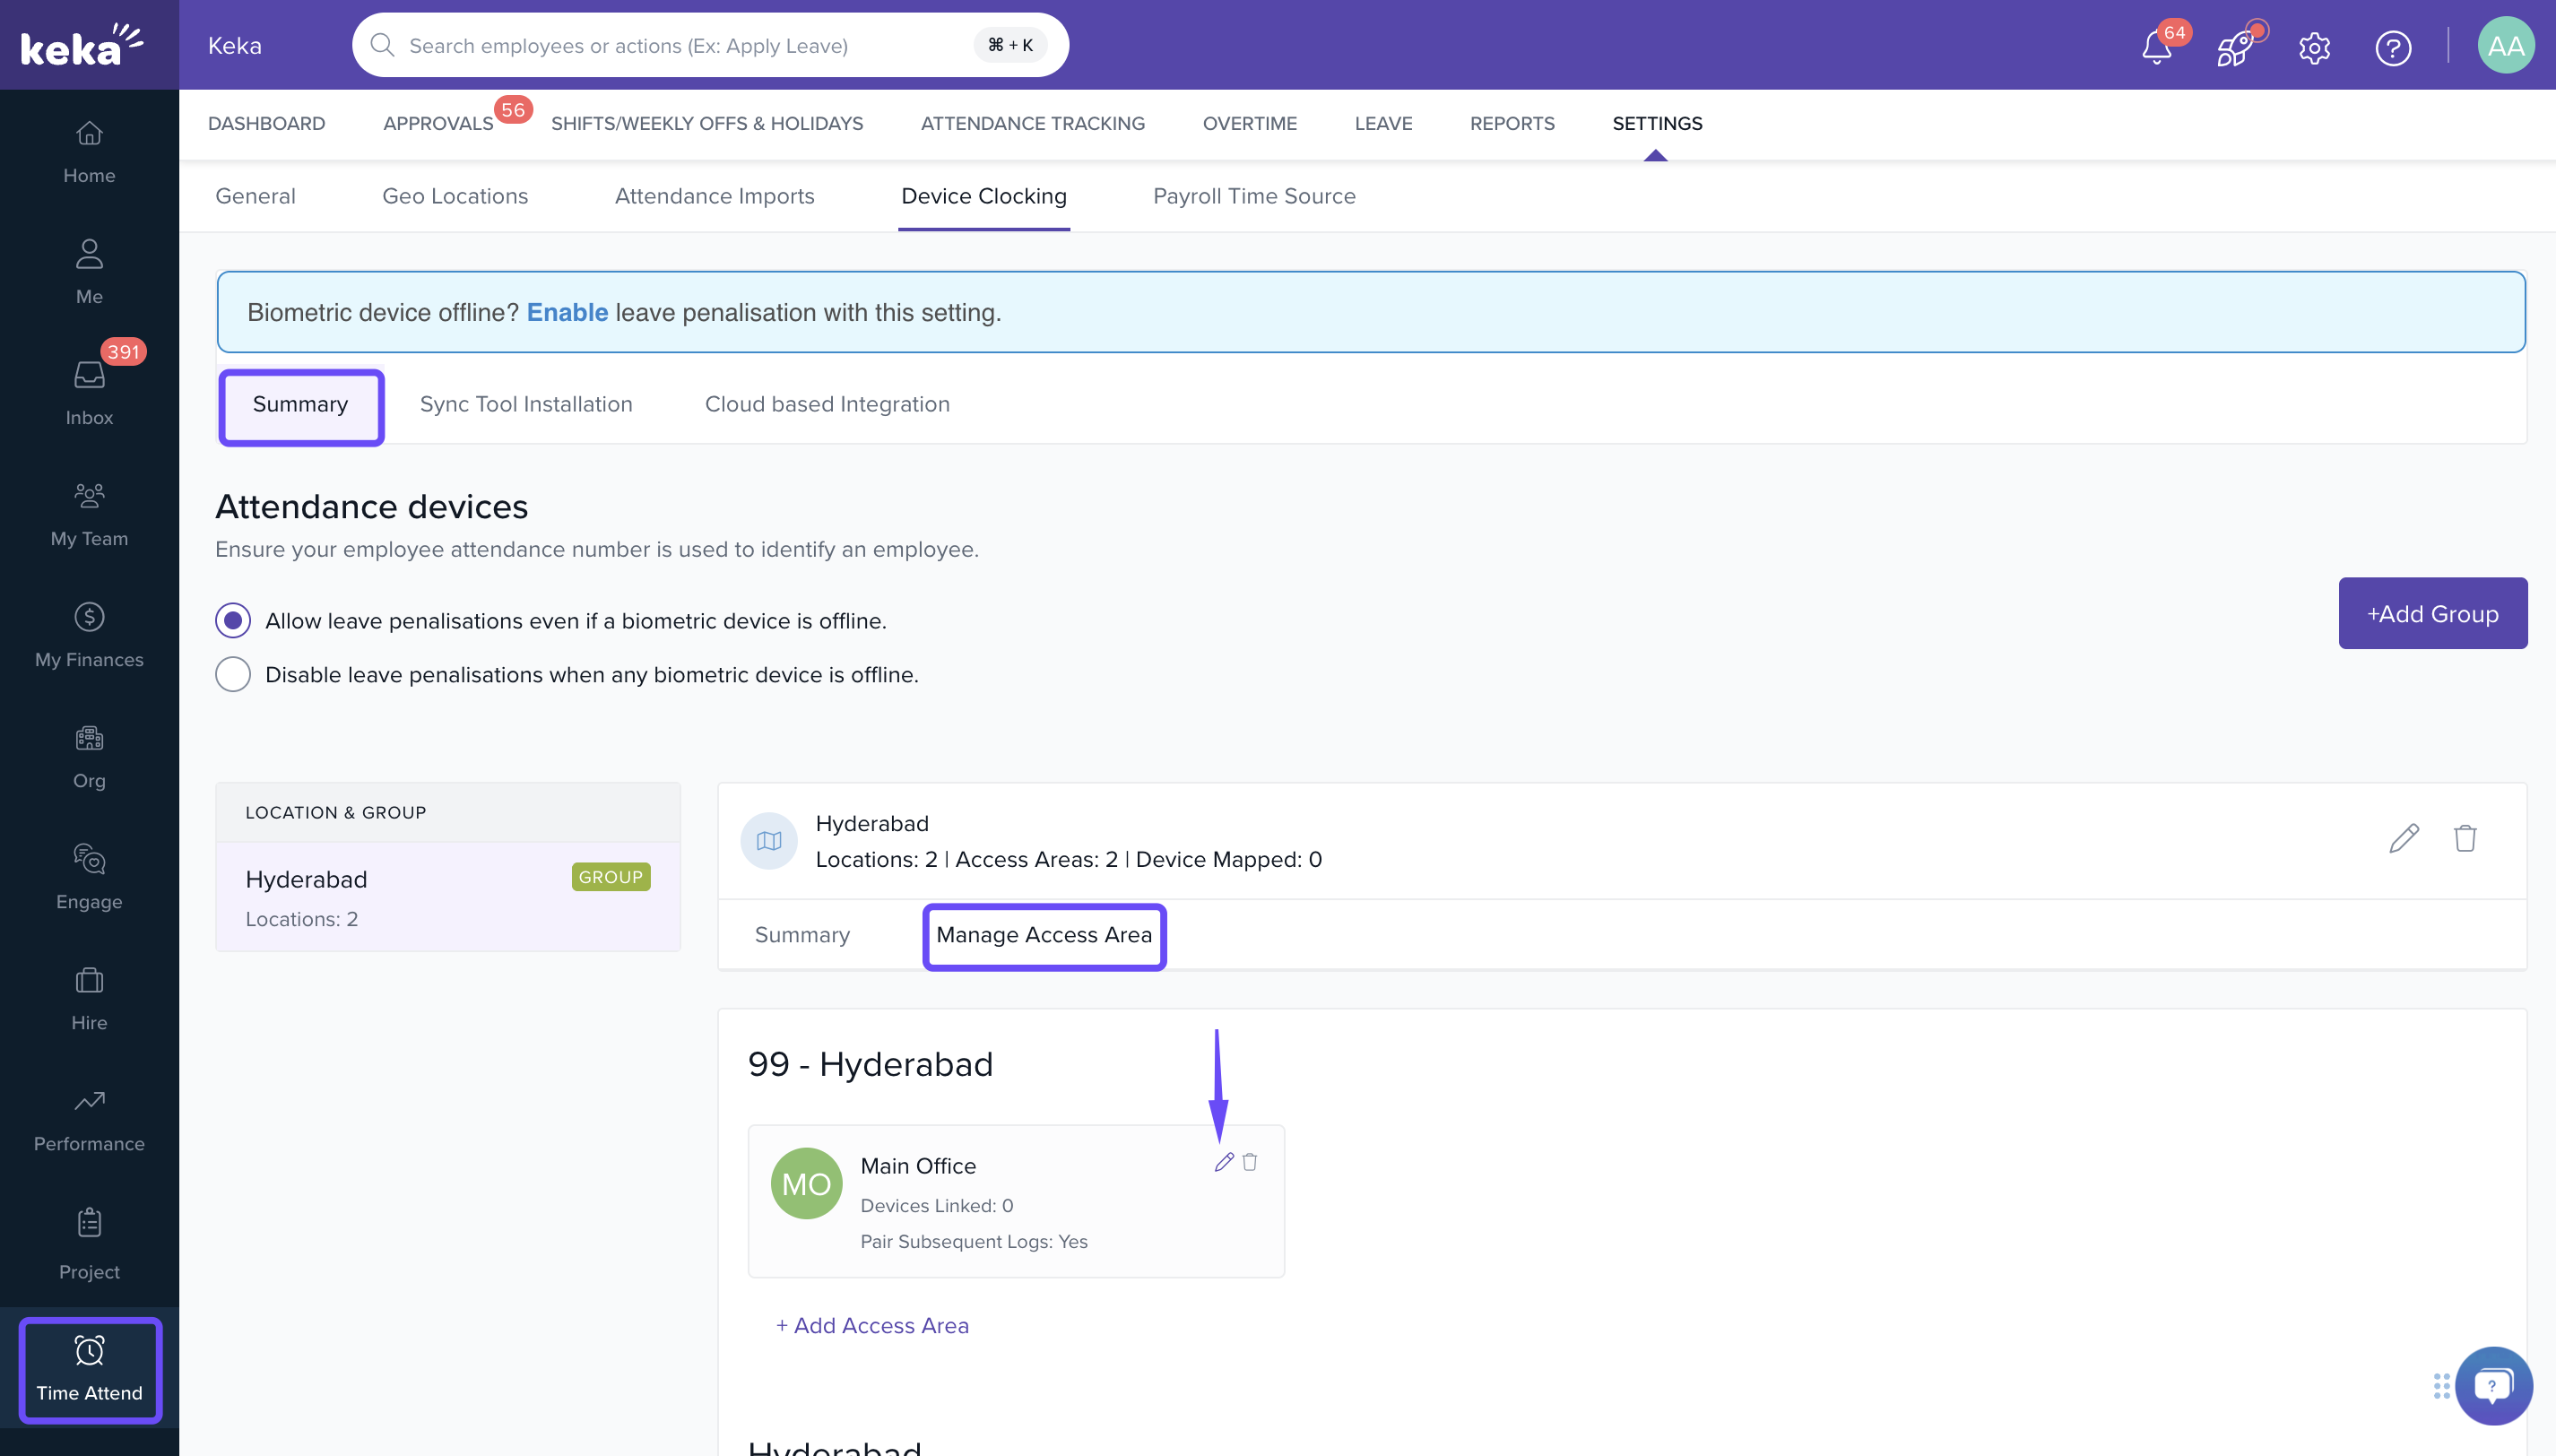The height and width of the screenshot is (1456, 2556).
Task: Open Inbox in left sidebar
Action: tap(89, 391)
